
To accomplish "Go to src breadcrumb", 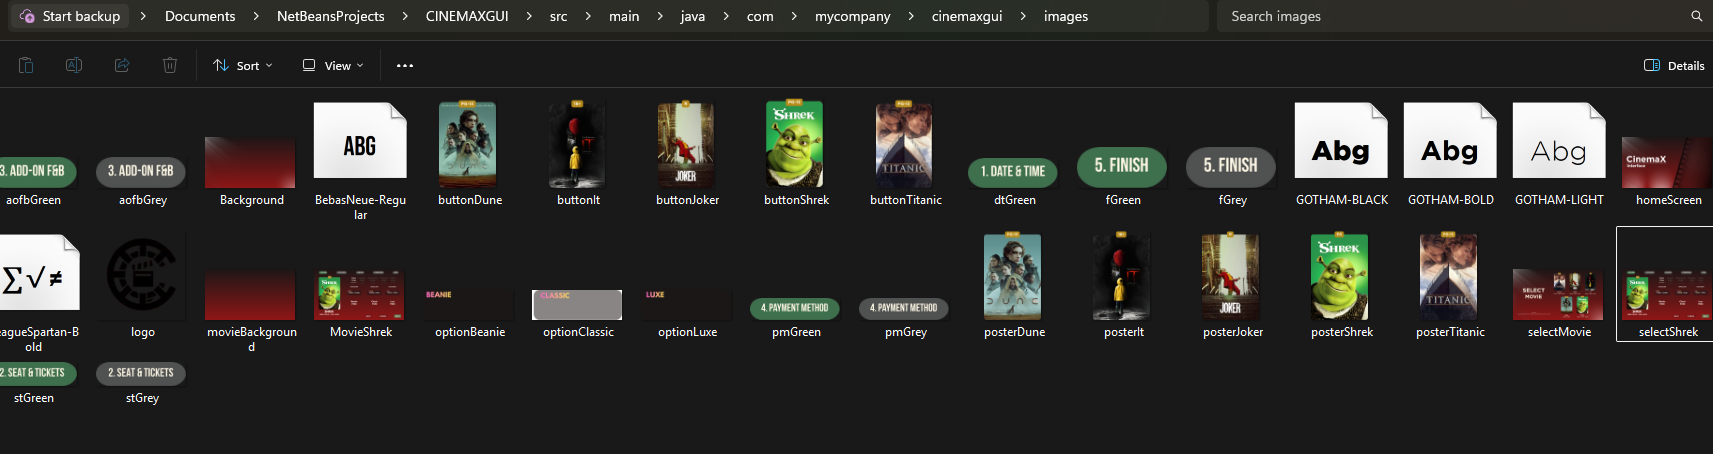I will [558, 16].
